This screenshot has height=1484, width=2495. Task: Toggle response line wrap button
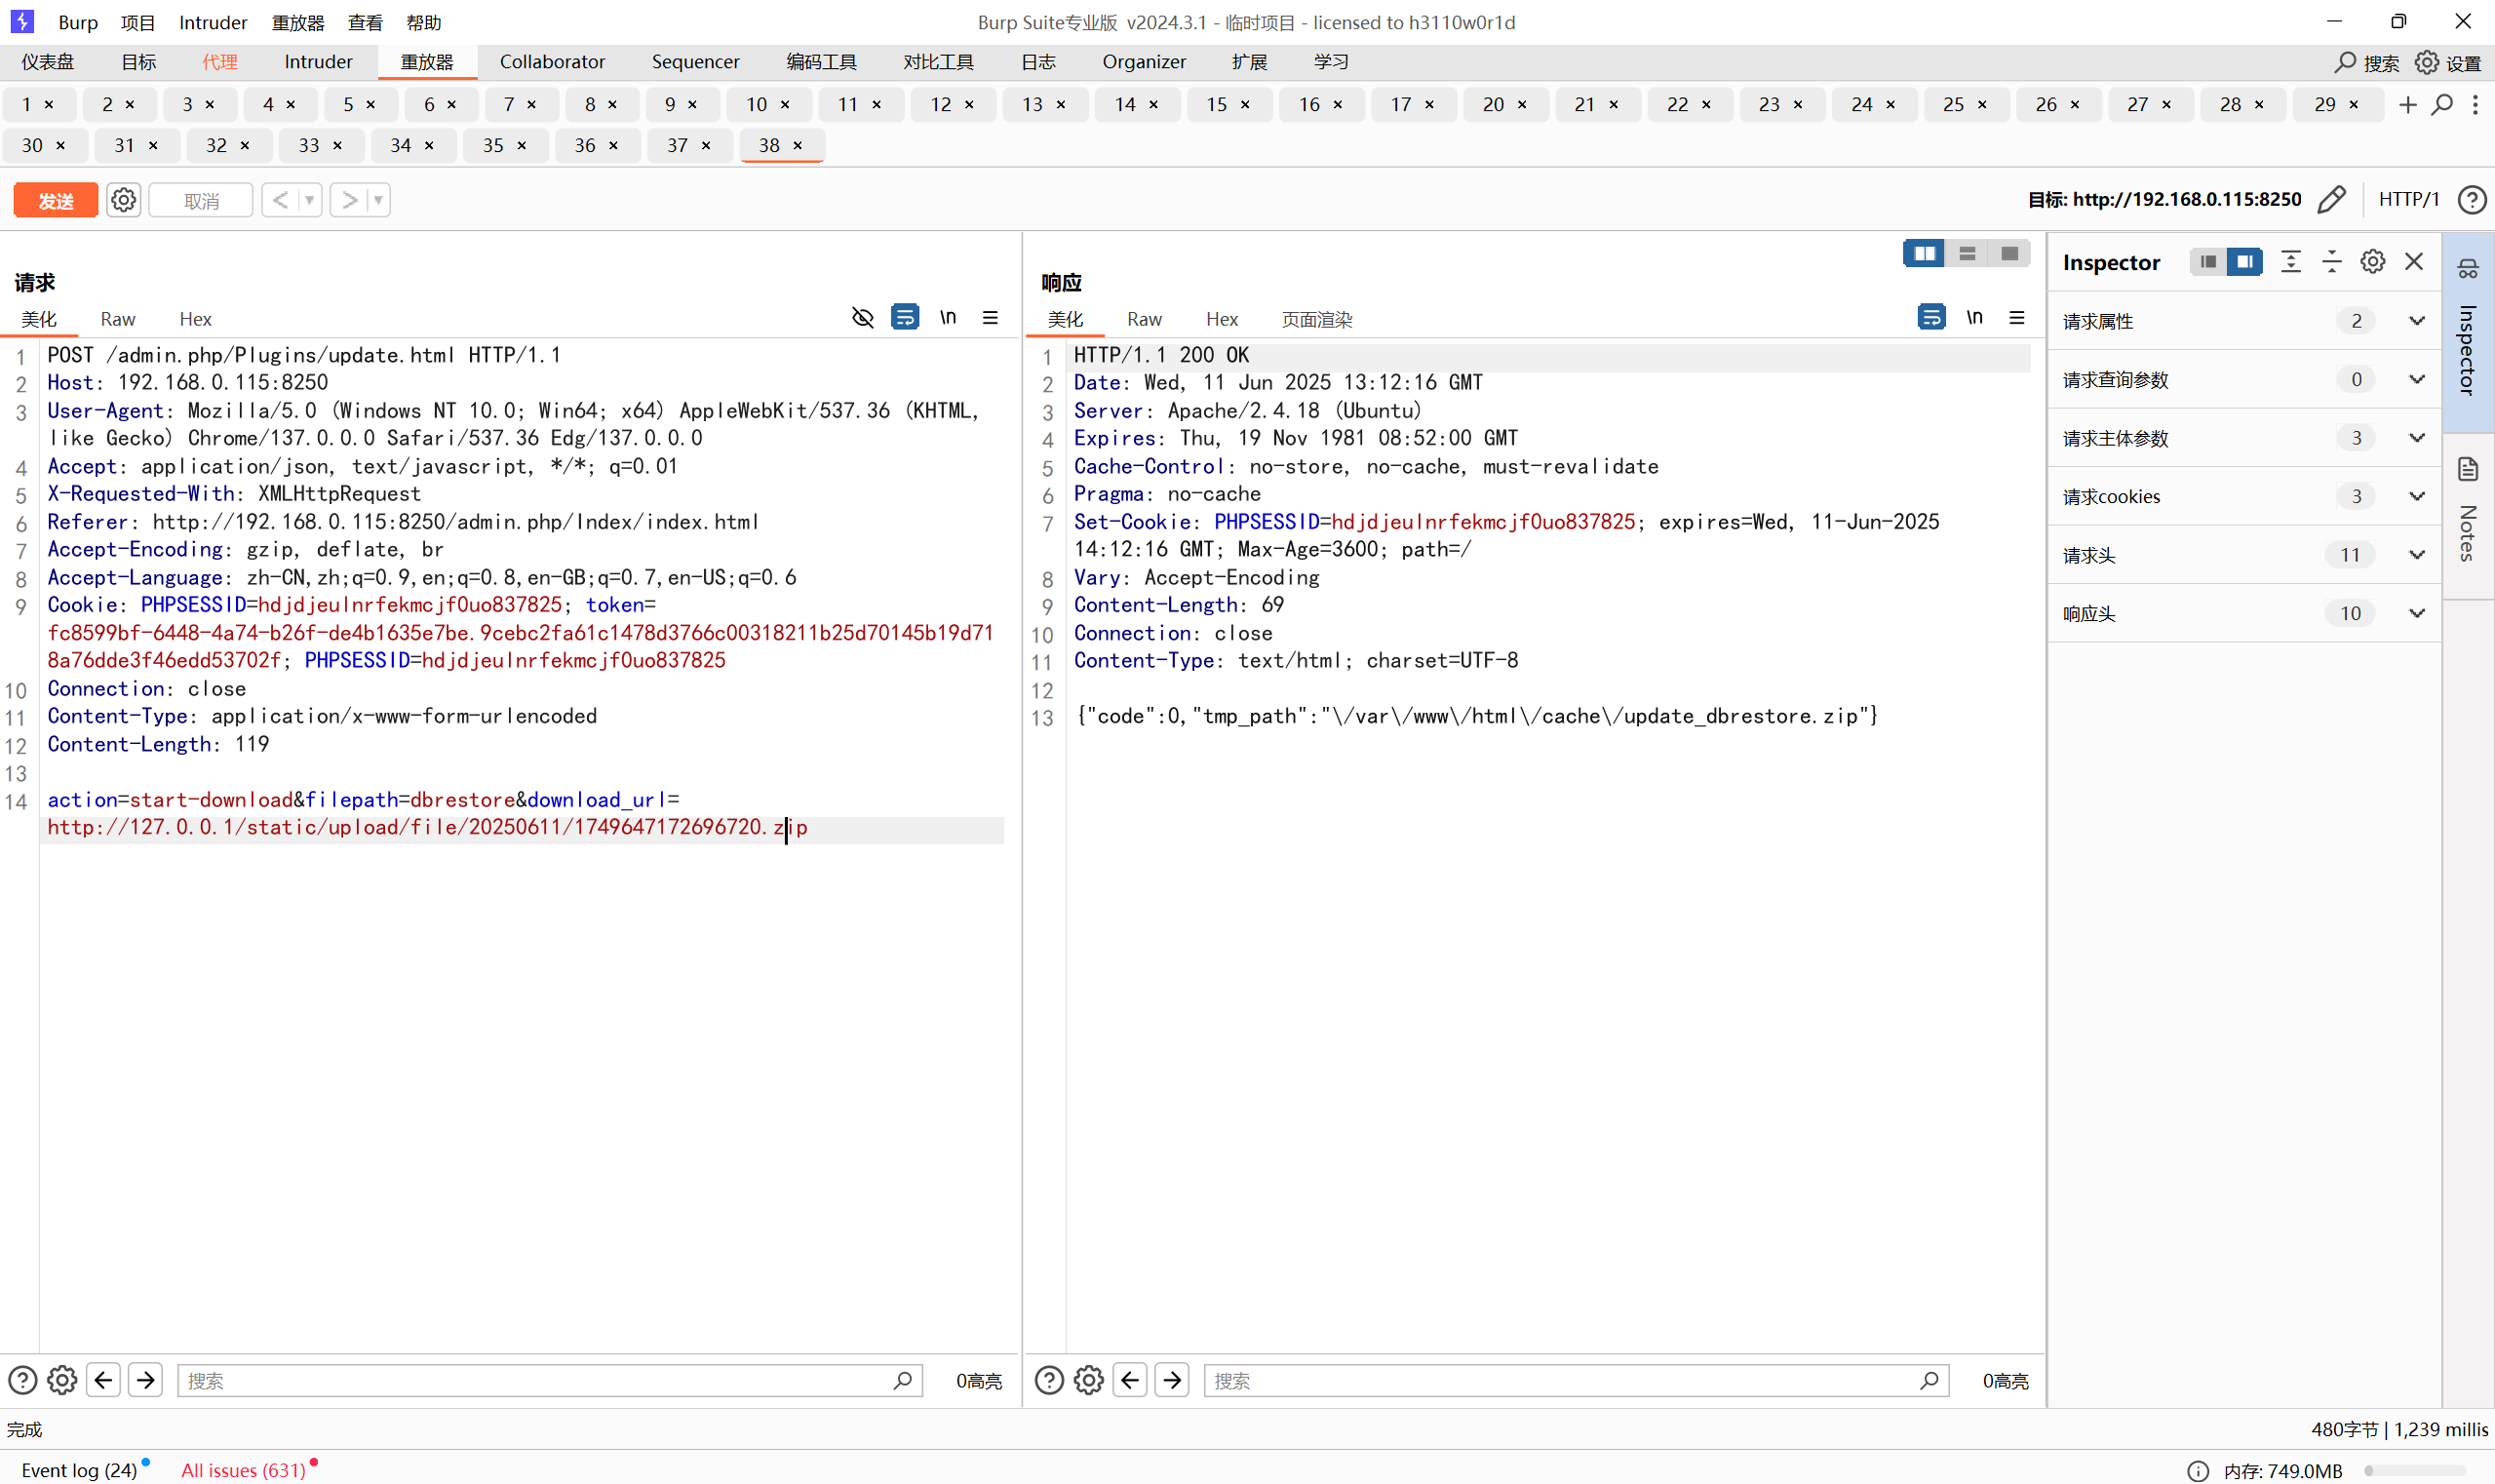pos(1931,318)
